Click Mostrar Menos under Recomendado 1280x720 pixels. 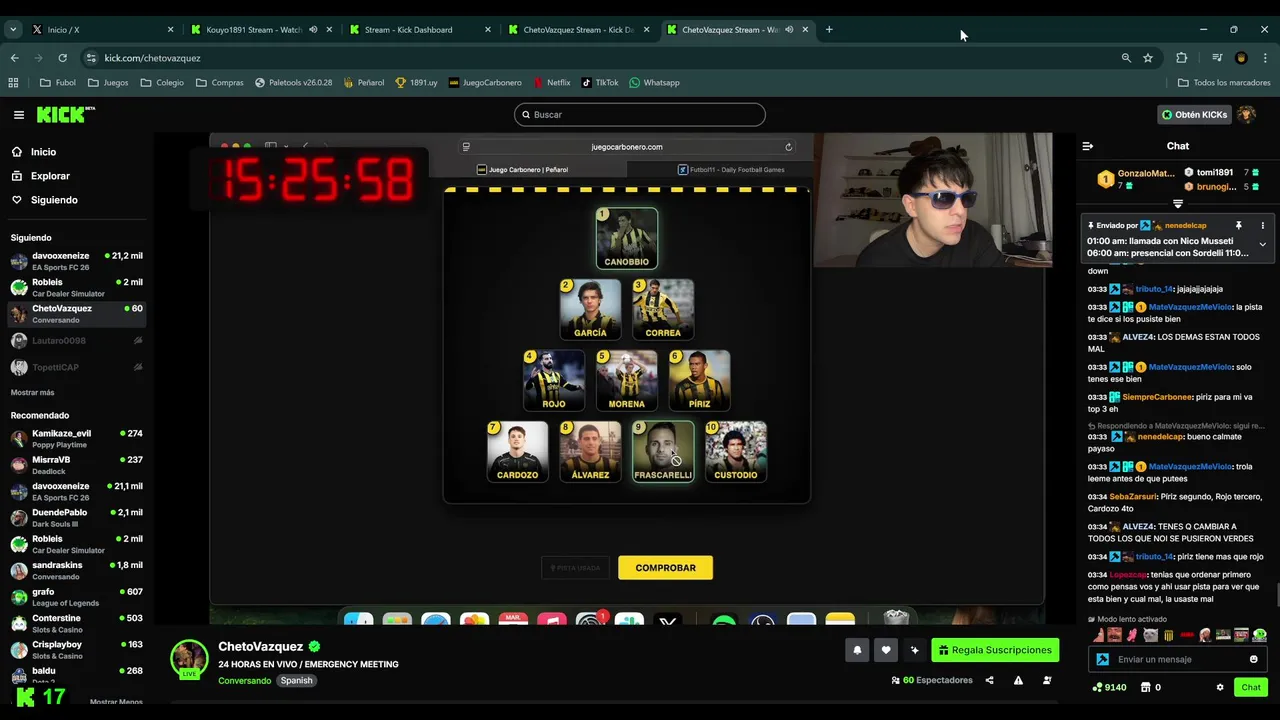click(x=116, y=702)
